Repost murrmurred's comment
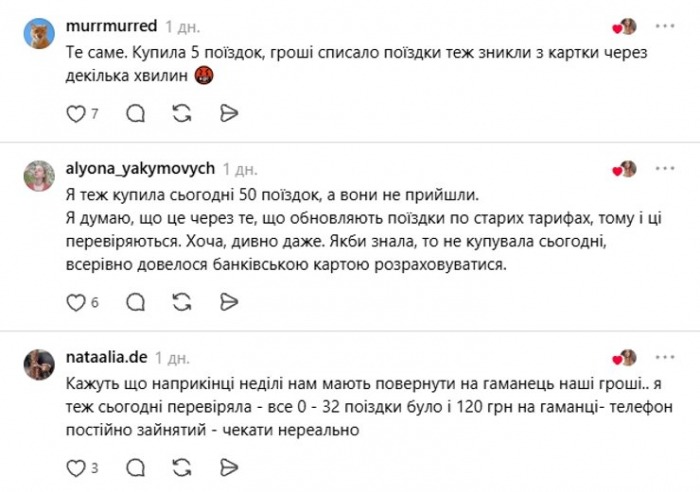 click(x=182, y=114)
